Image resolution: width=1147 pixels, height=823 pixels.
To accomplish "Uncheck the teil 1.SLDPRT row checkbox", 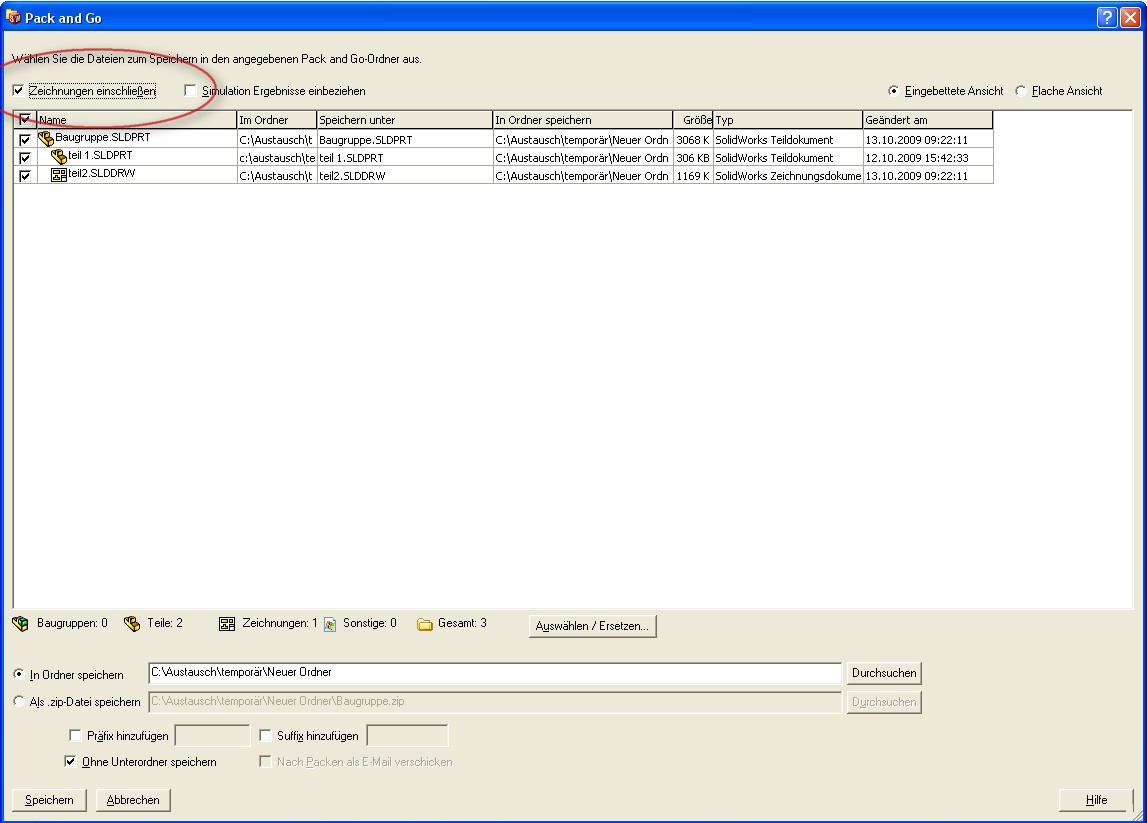I will [25, 157].
